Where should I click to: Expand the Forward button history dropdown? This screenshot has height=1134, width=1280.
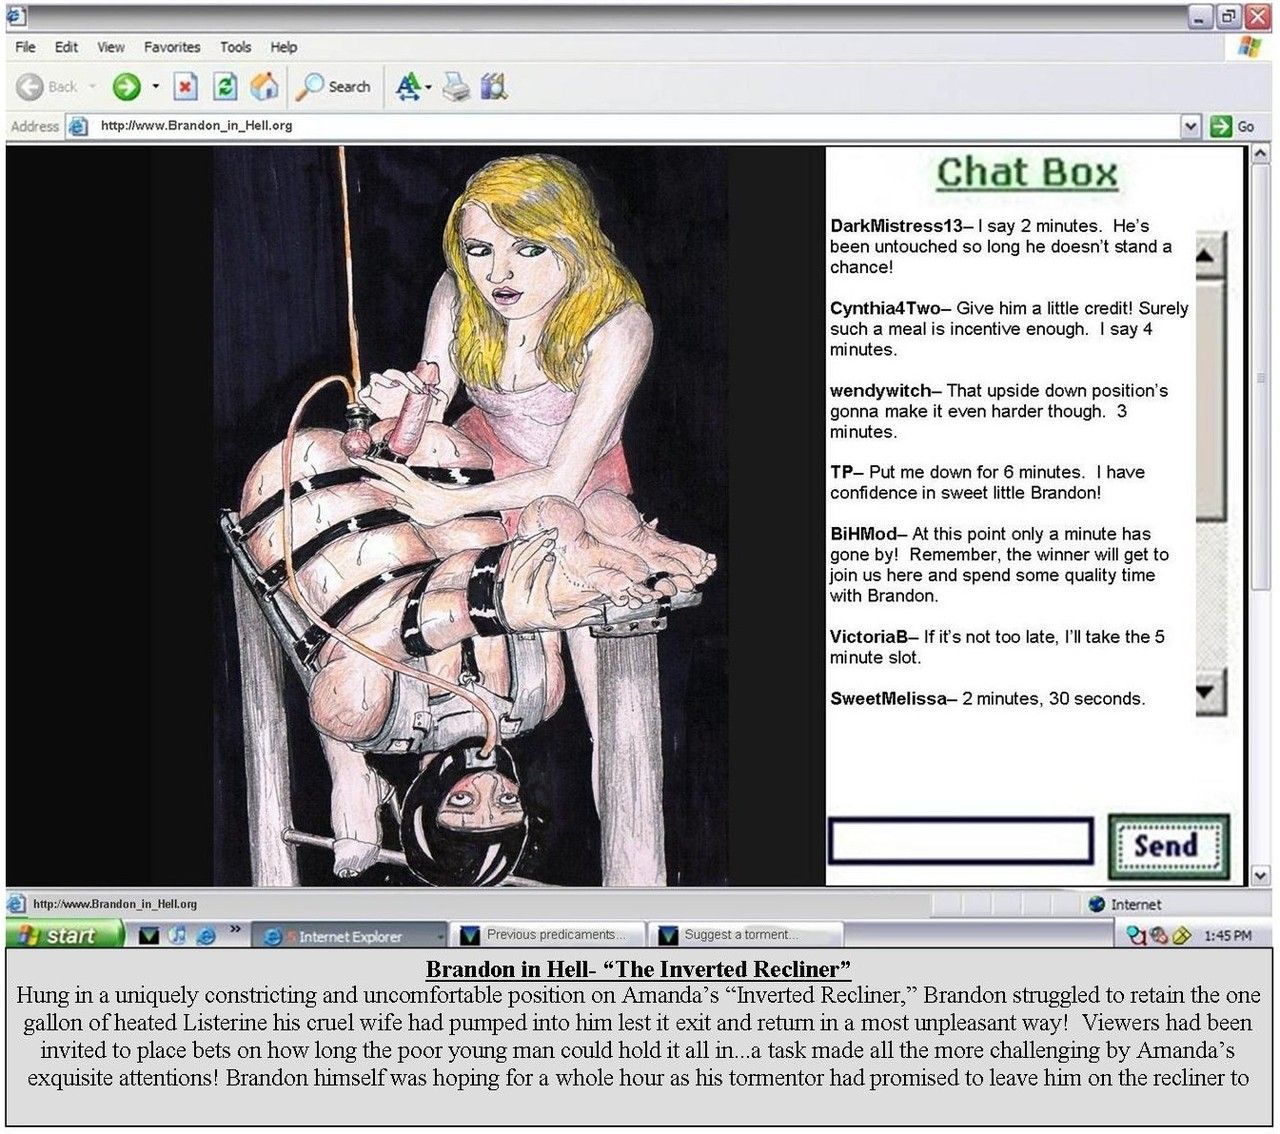point(155,87)
